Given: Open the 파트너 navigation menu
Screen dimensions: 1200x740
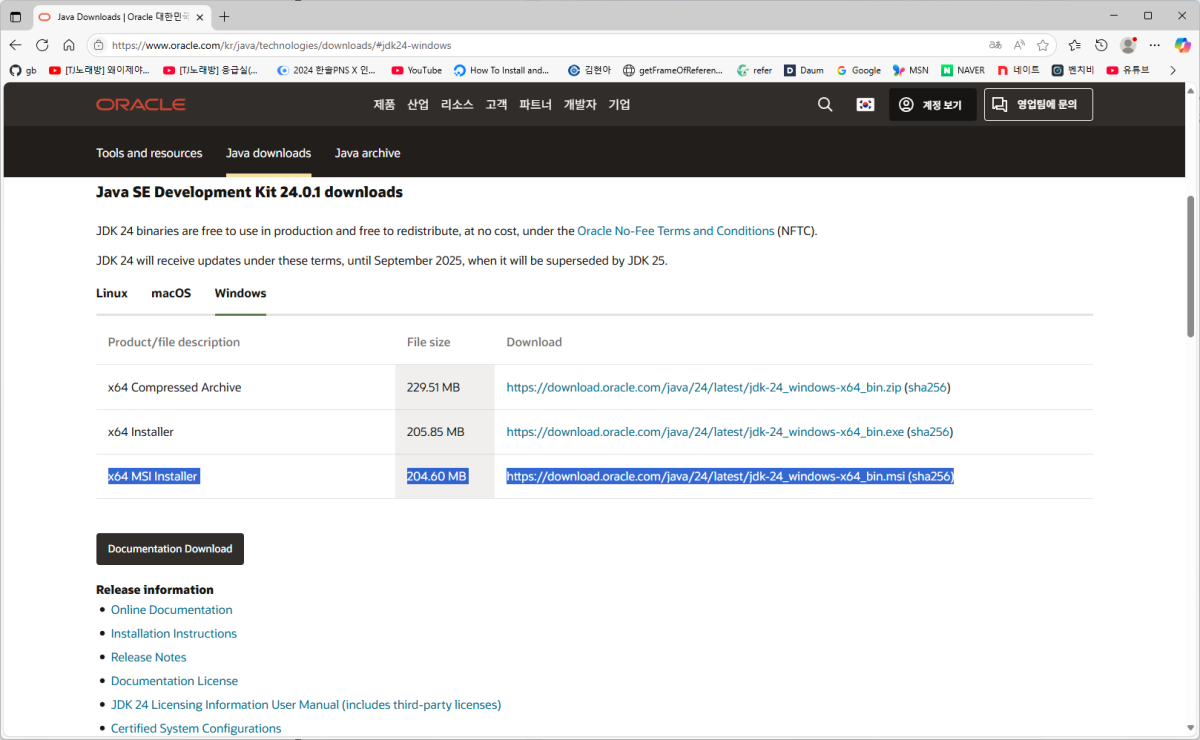Looking at the screenshot, I should 535,105.
